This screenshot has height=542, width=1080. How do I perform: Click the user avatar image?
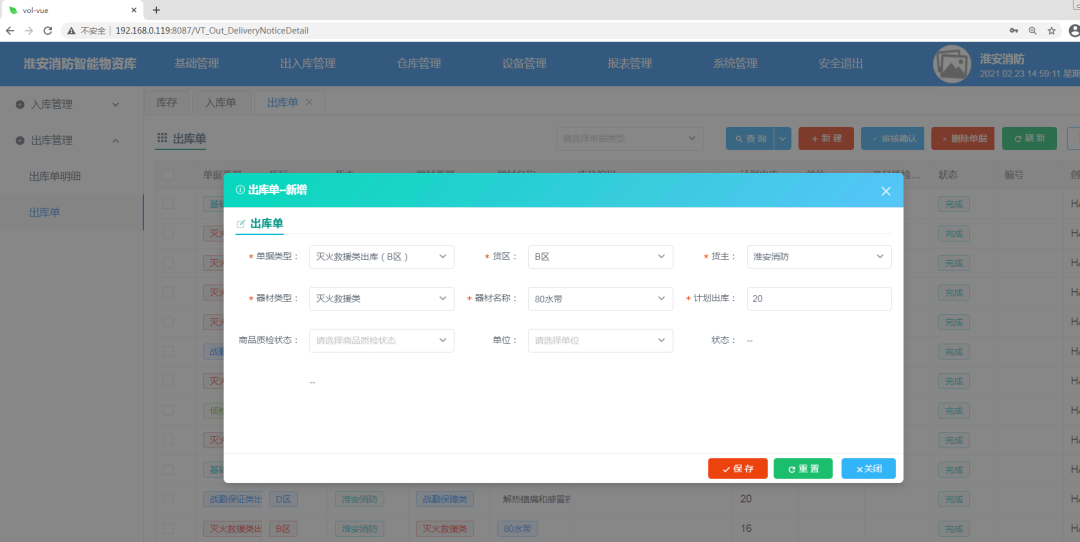click(952, 64)
